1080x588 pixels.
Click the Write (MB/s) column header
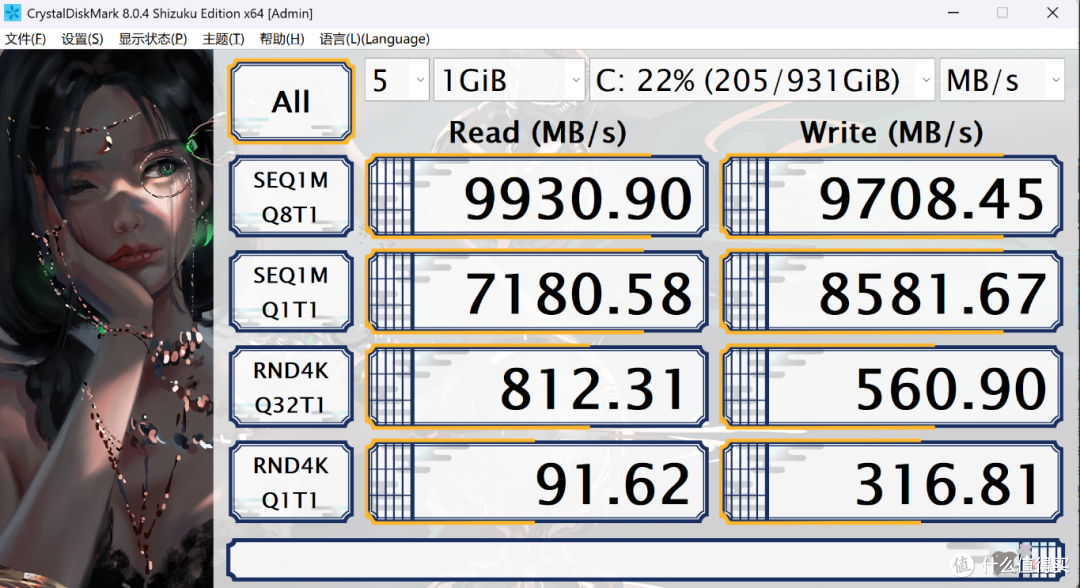(x=891, y=132)
